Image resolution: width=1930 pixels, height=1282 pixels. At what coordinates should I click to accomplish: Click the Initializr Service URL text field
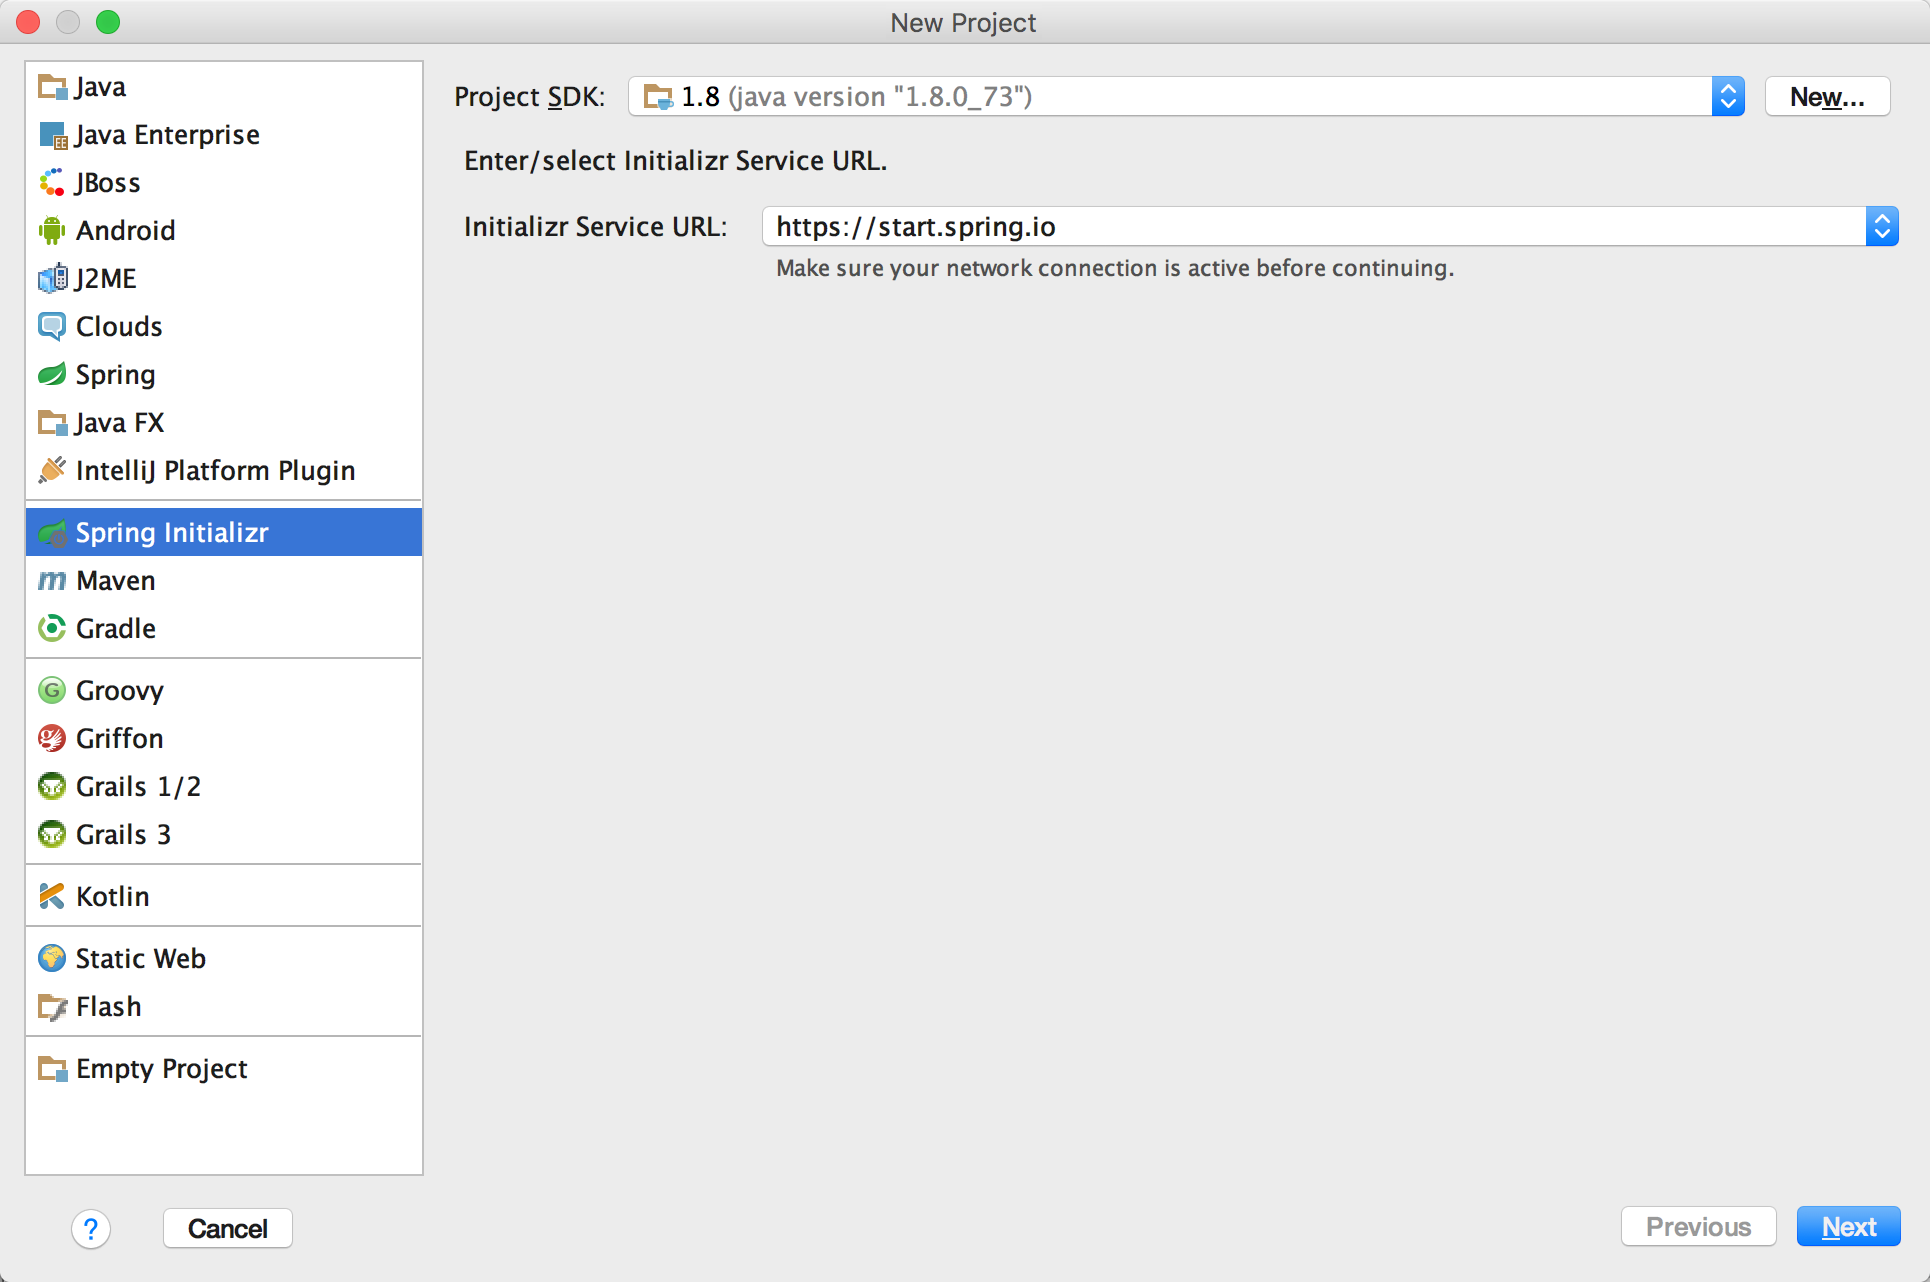(1314, 227)
